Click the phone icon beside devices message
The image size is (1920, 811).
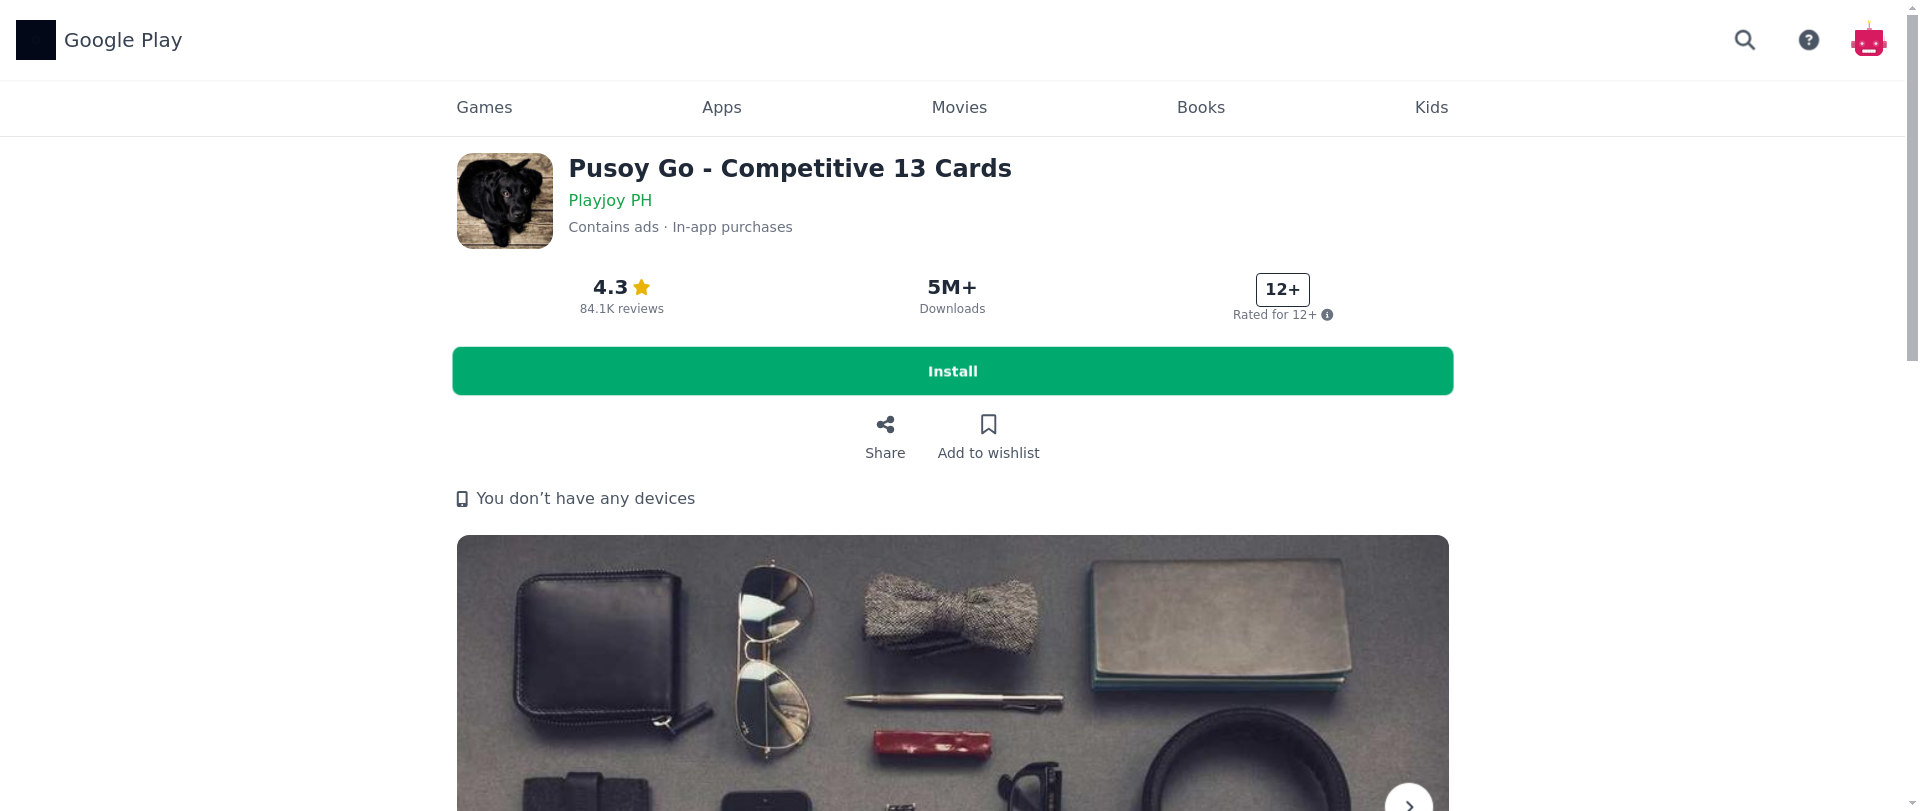462,499
